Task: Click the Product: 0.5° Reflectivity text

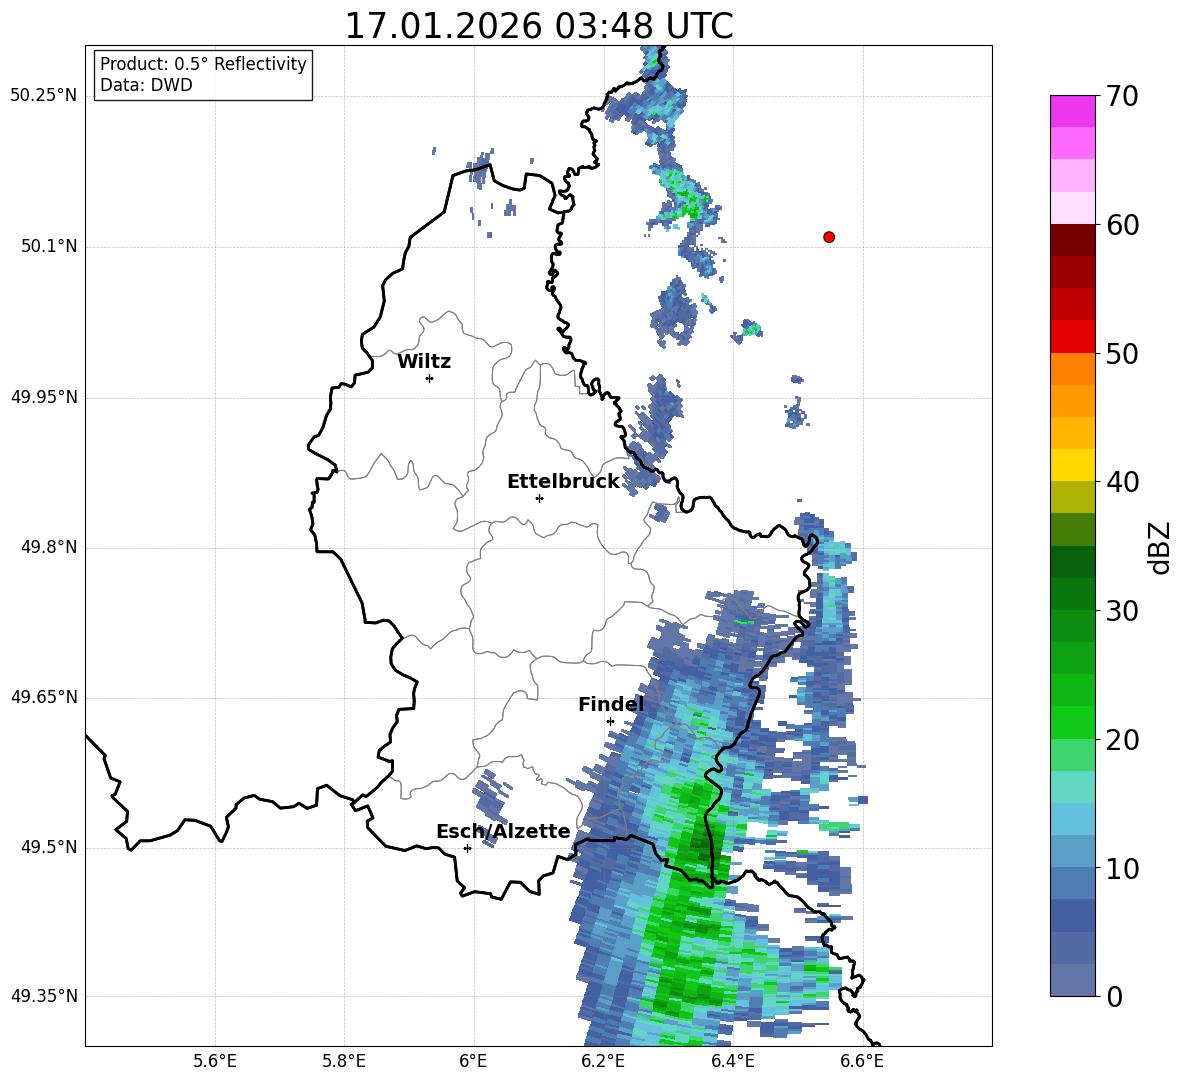Action: 203,63
